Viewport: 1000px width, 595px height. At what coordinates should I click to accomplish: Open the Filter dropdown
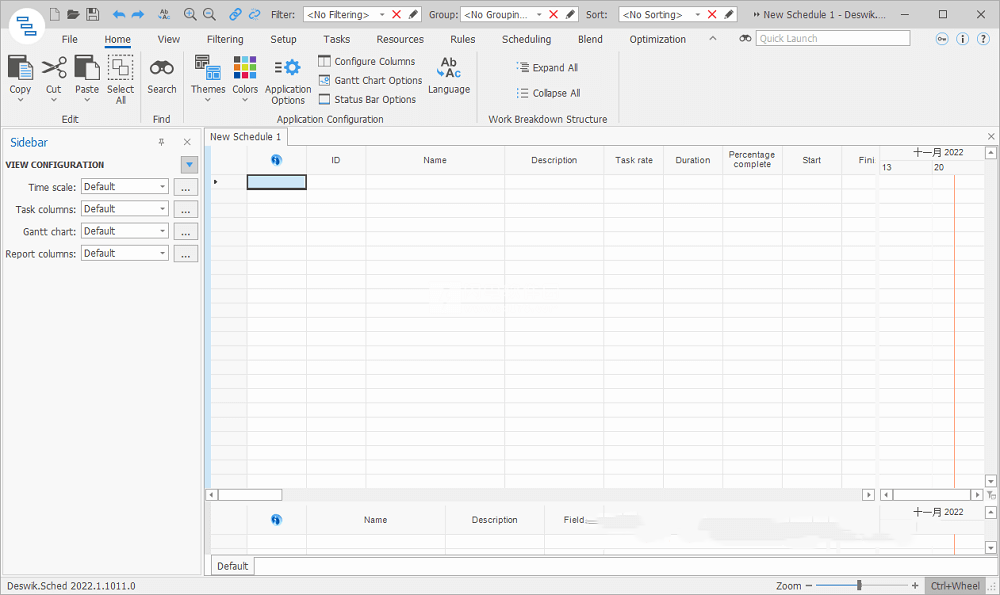(382, 14)
